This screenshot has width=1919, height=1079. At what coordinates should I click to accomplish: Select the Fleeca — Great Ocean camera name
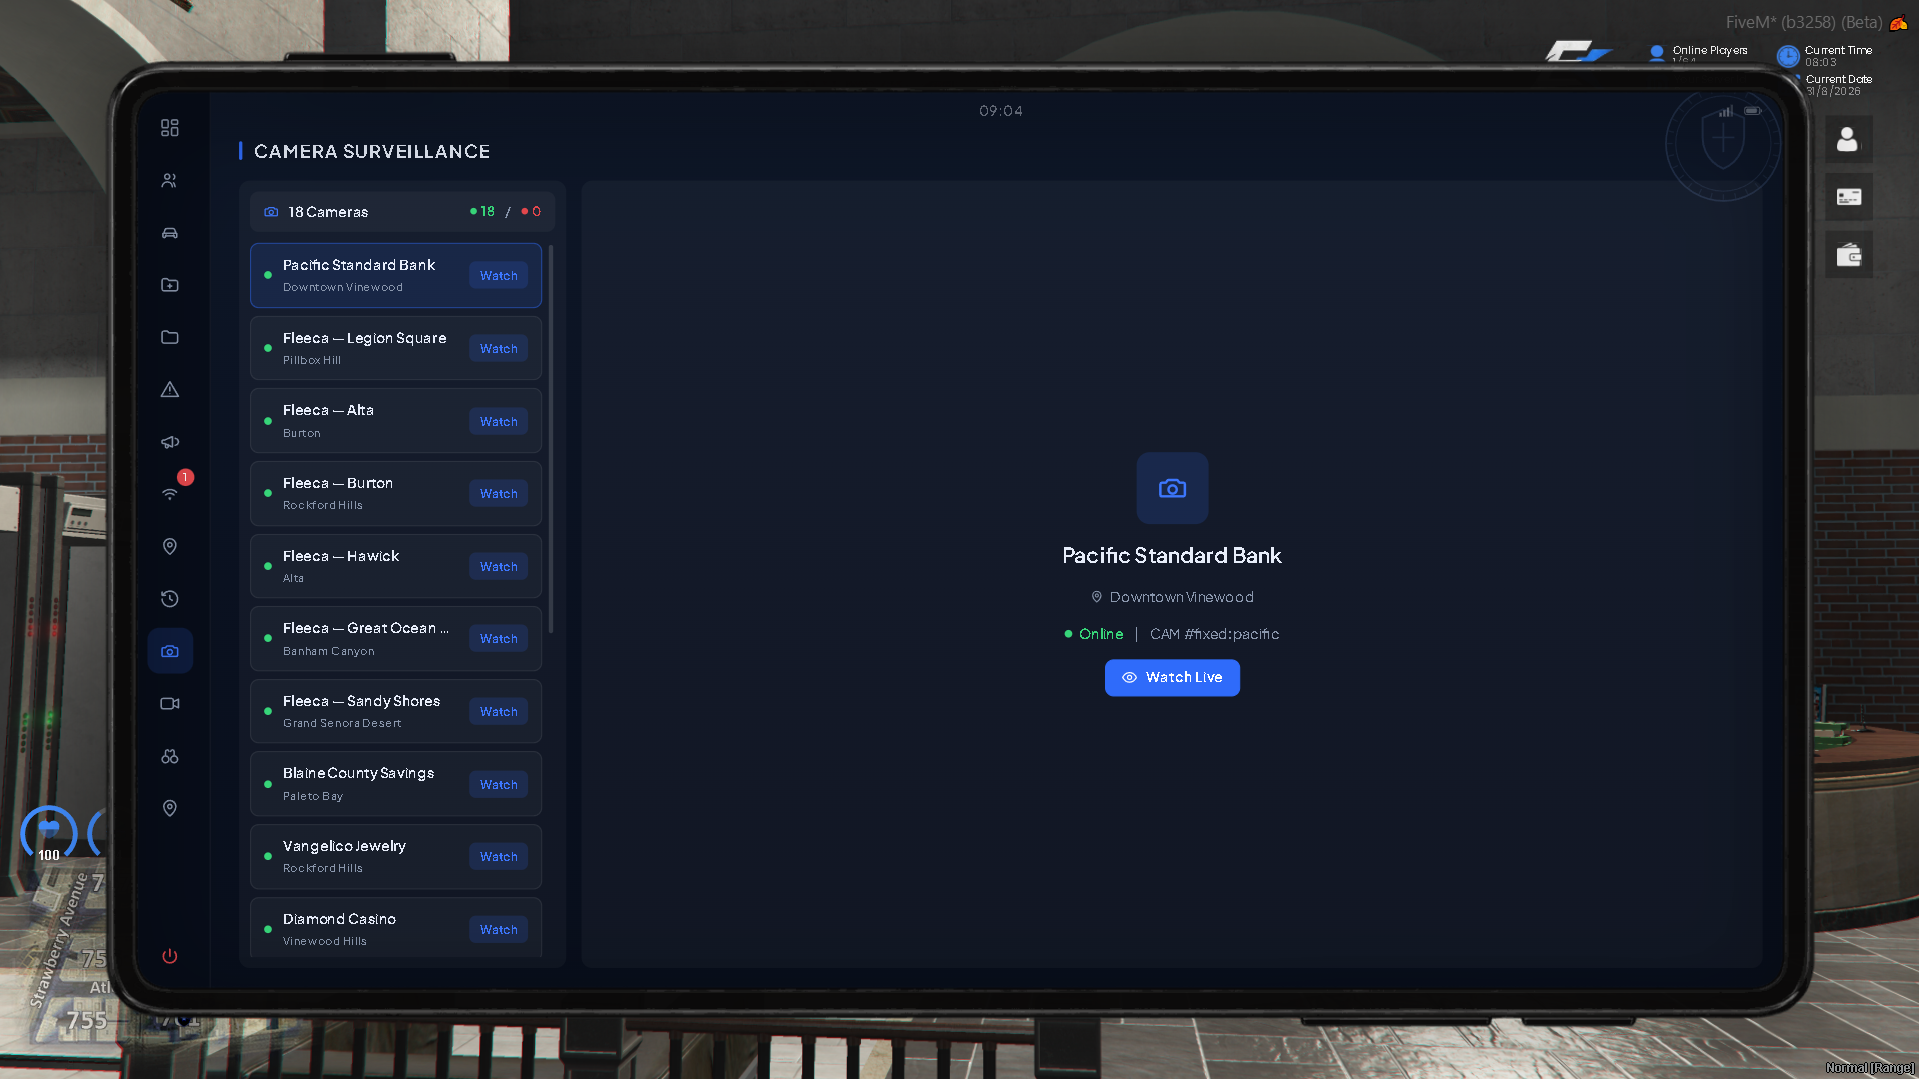point(366,628)
